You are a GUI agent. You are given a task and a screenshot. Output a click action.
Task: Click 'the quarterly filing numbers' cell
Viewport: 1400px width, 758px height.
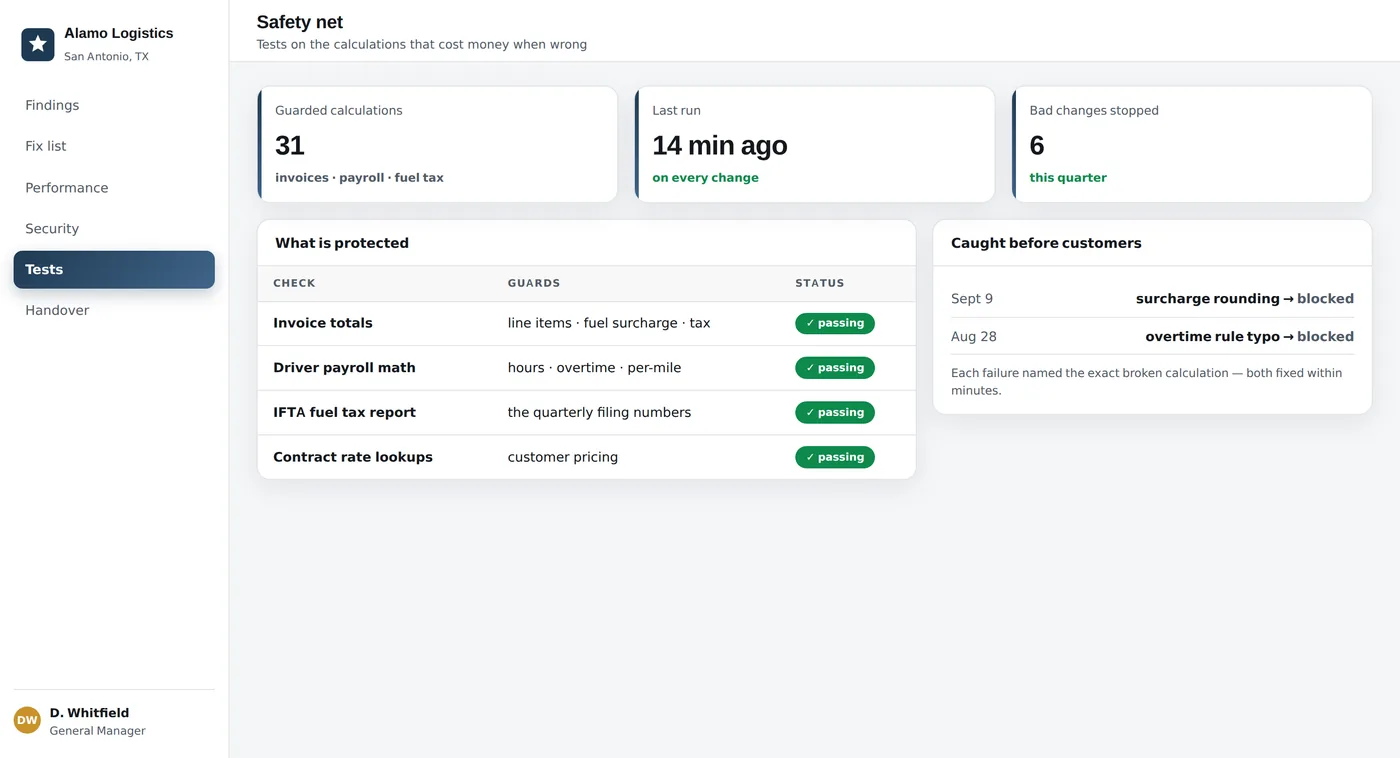click(599, 412)
